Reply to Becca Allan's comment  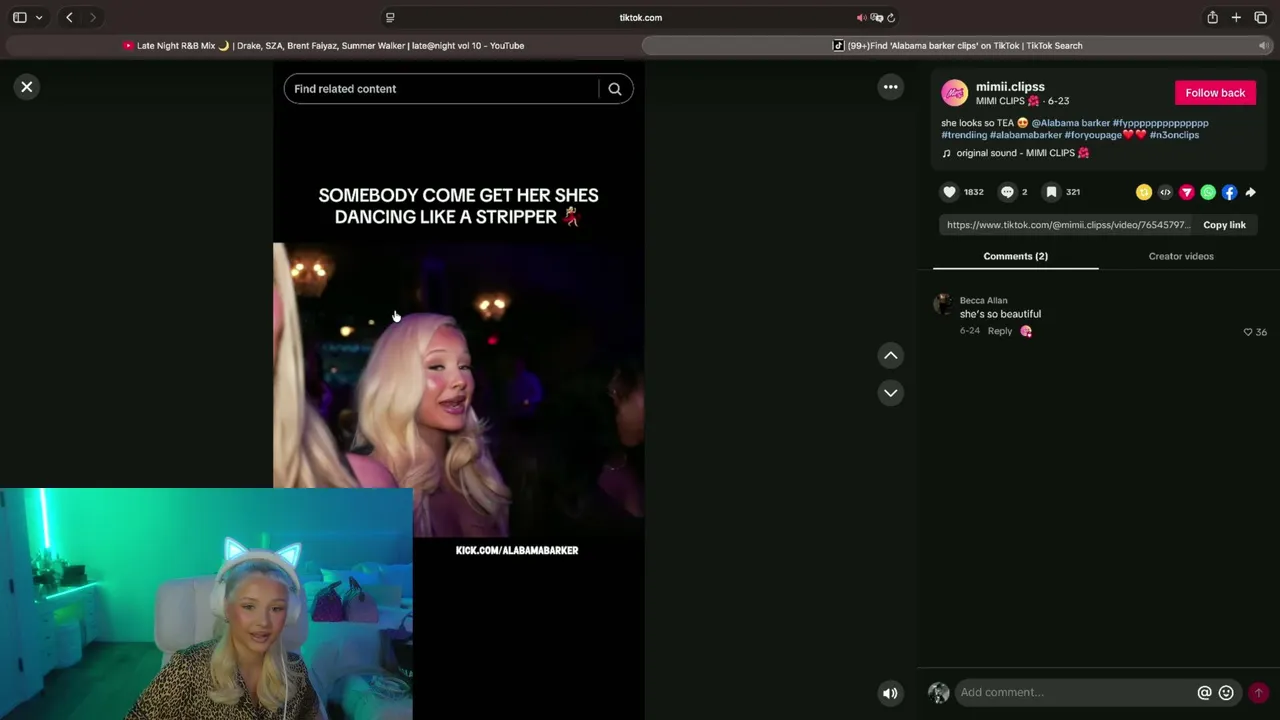pyautogui.click(x=1000, y=331)
